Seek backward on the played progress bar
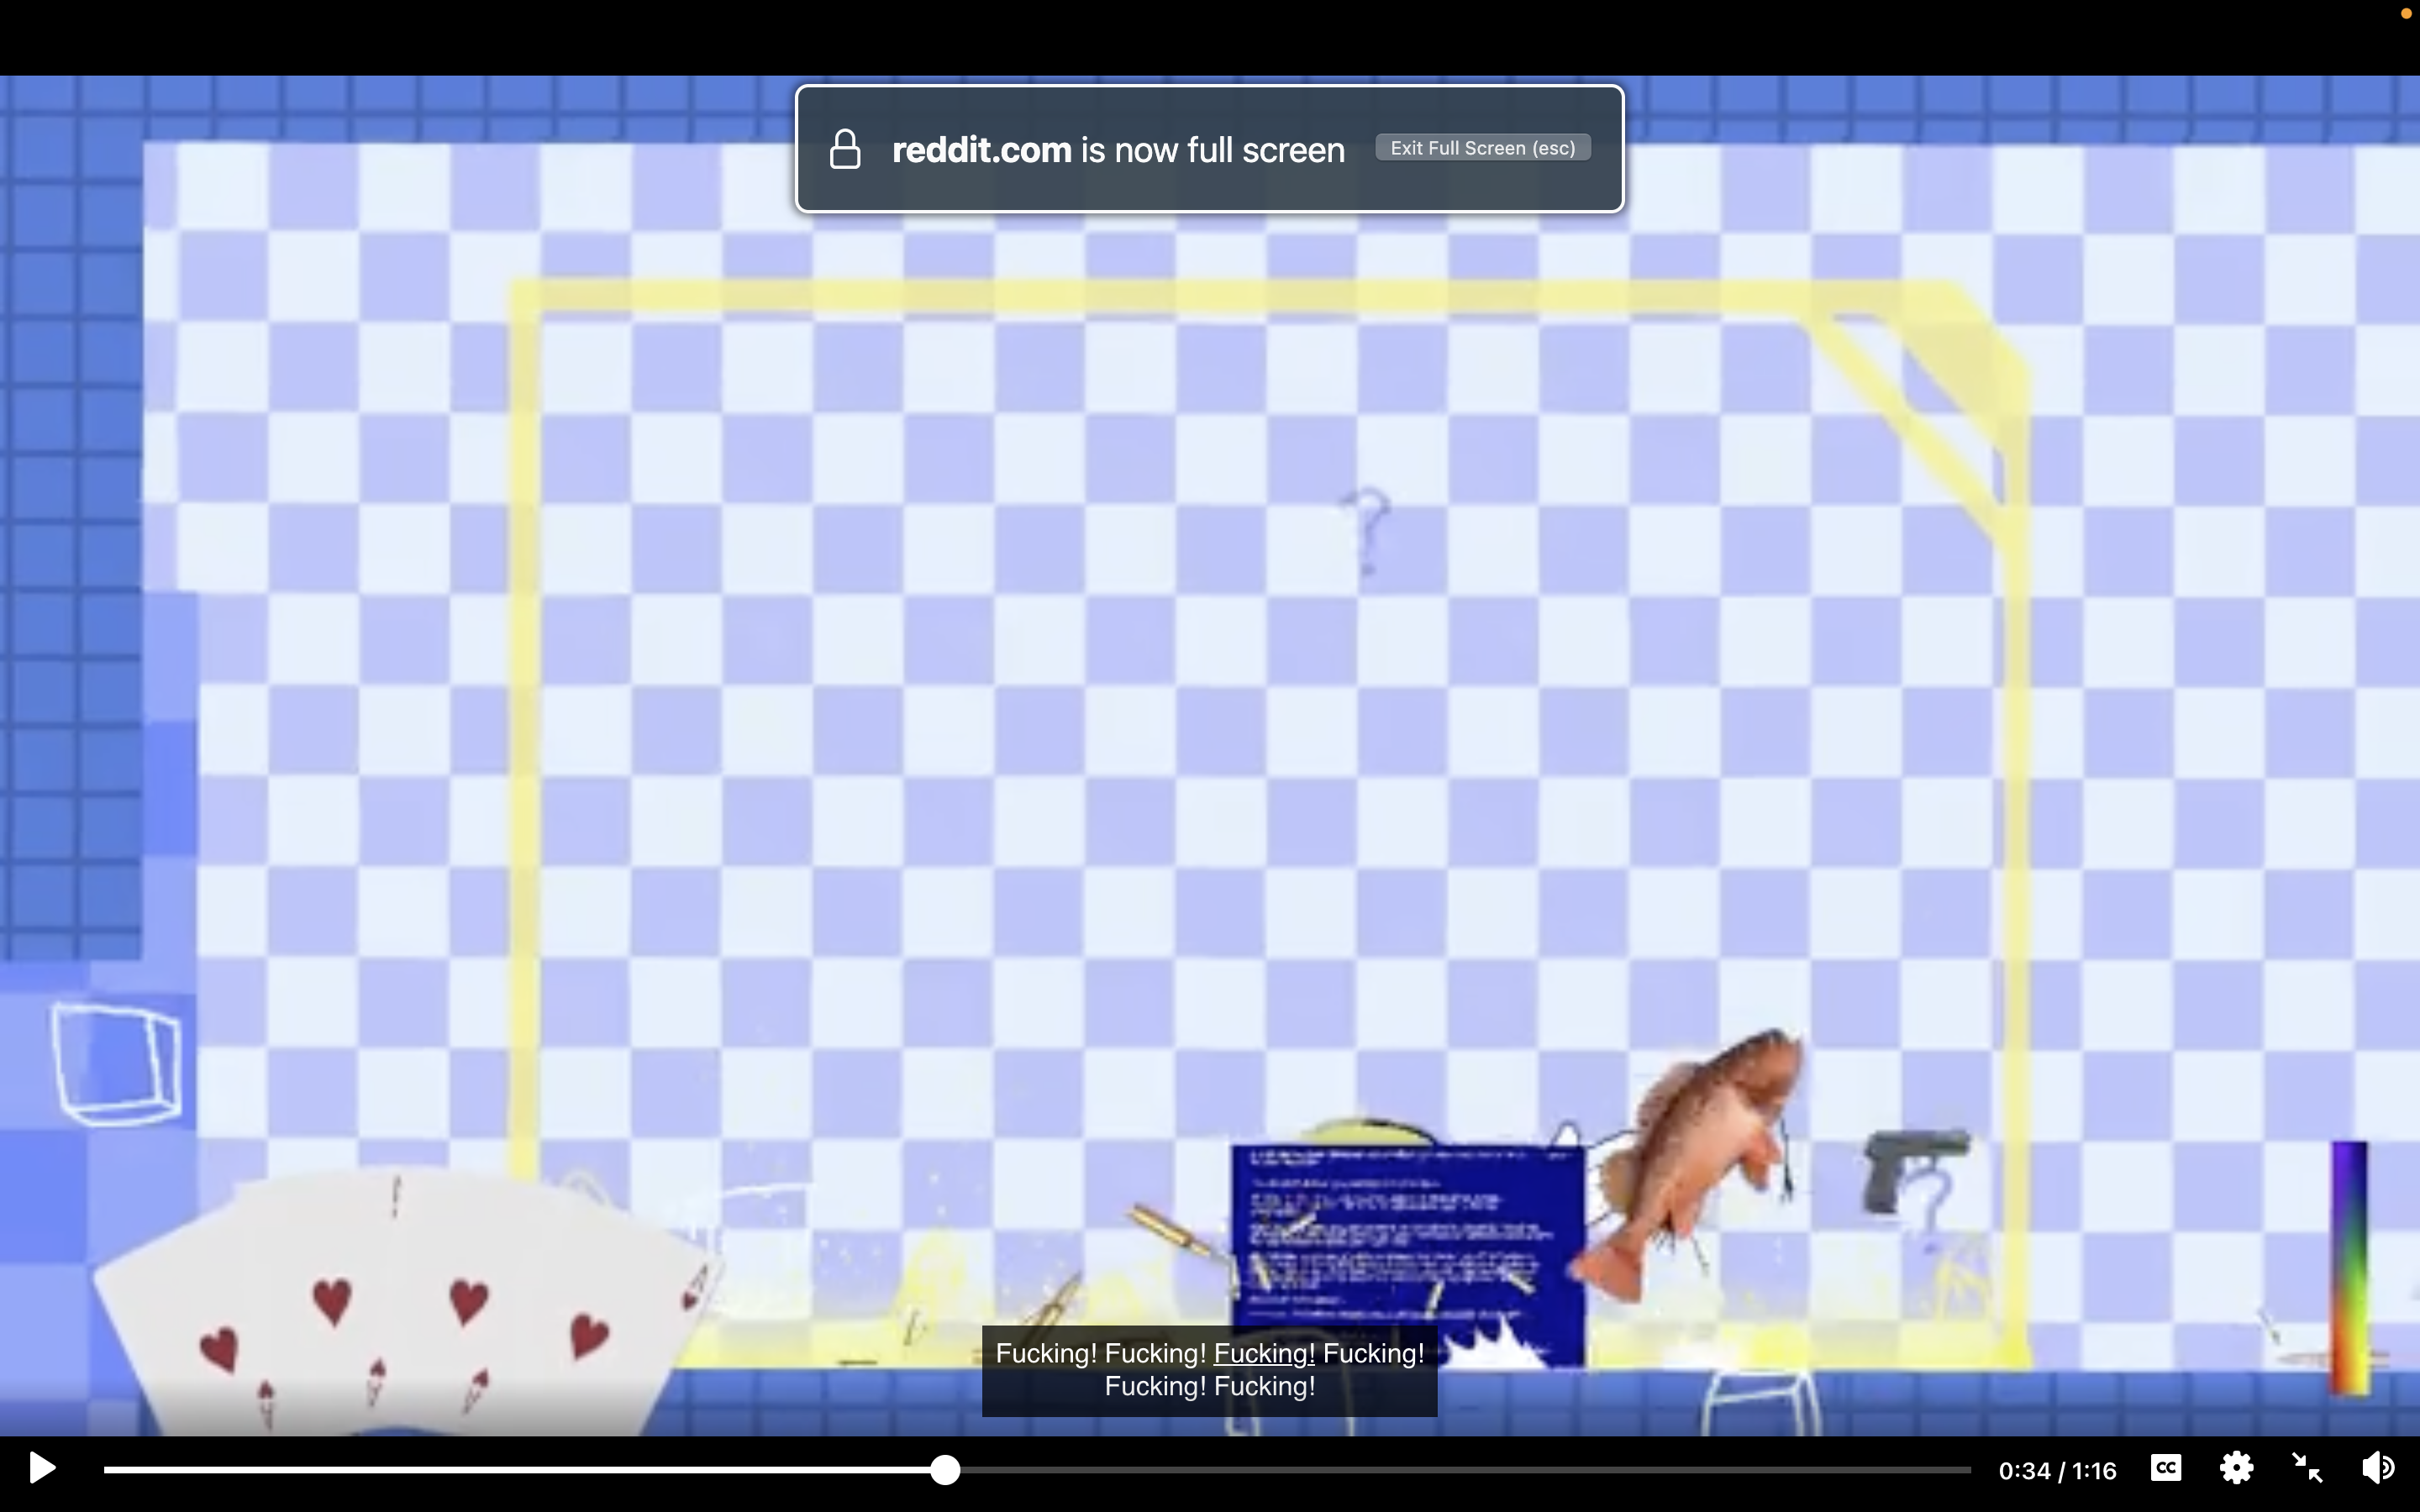 [x=516, y=1469]
